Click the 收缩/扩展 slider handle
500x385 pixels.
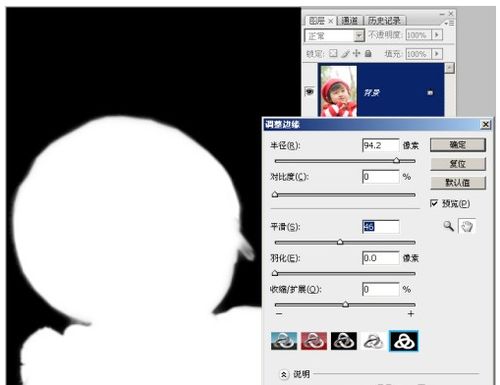click(346, 304)
